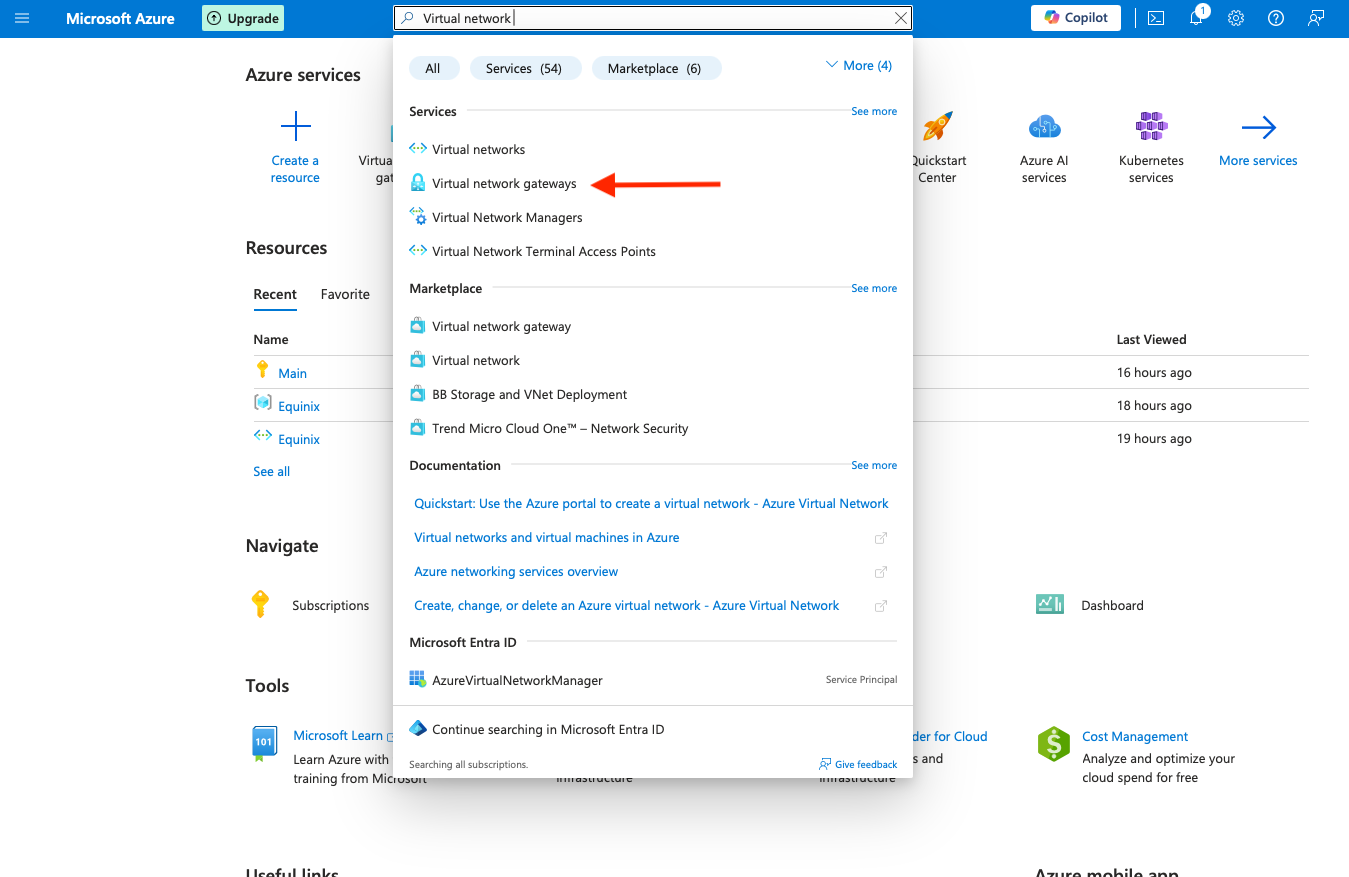This screenshot has width=1349, height=877.
Task: Click the Cost Management dollar icon
Action: [x=1054, y=744]
